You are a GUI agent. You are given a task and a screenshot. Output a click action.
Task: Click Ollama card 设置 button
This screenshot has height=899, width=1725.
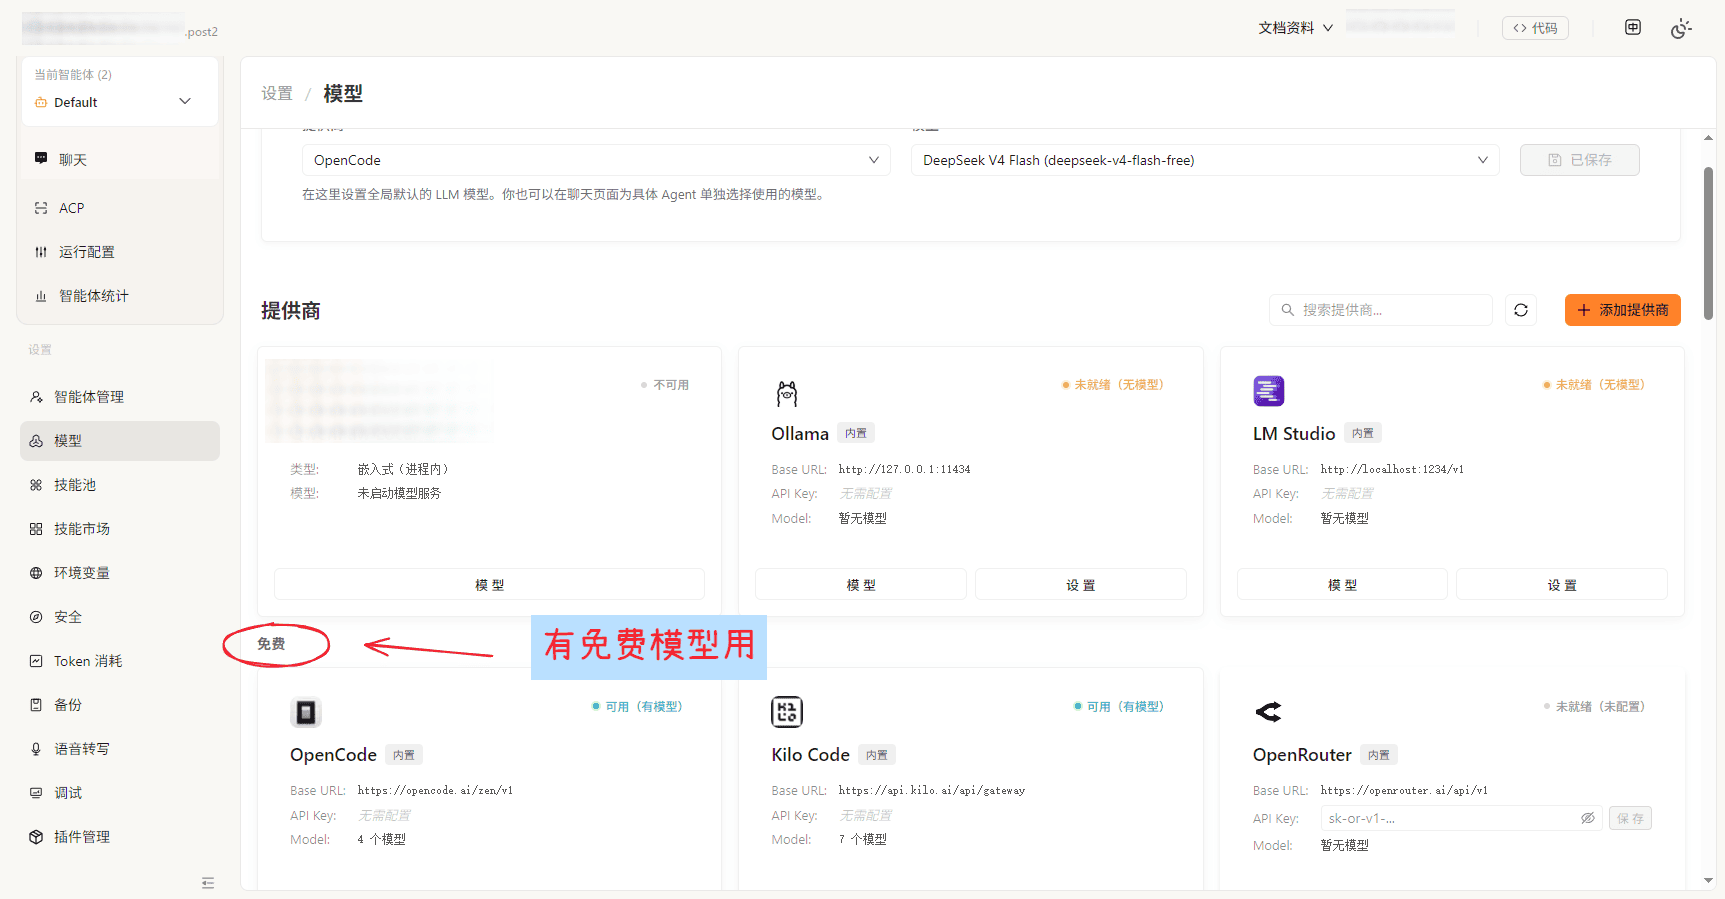[x=1081, y=585]
